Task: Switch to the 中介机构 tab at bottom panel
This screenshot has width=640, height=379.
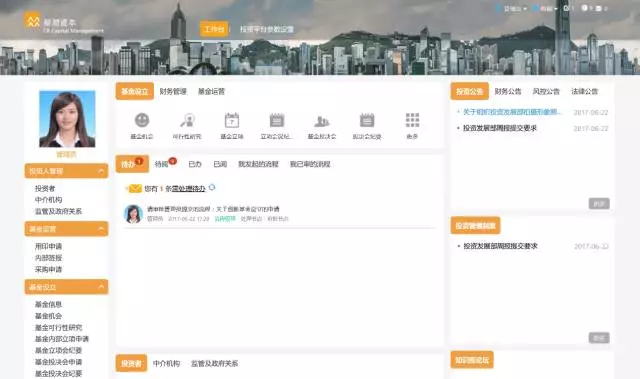Action: tap(166, 363)
